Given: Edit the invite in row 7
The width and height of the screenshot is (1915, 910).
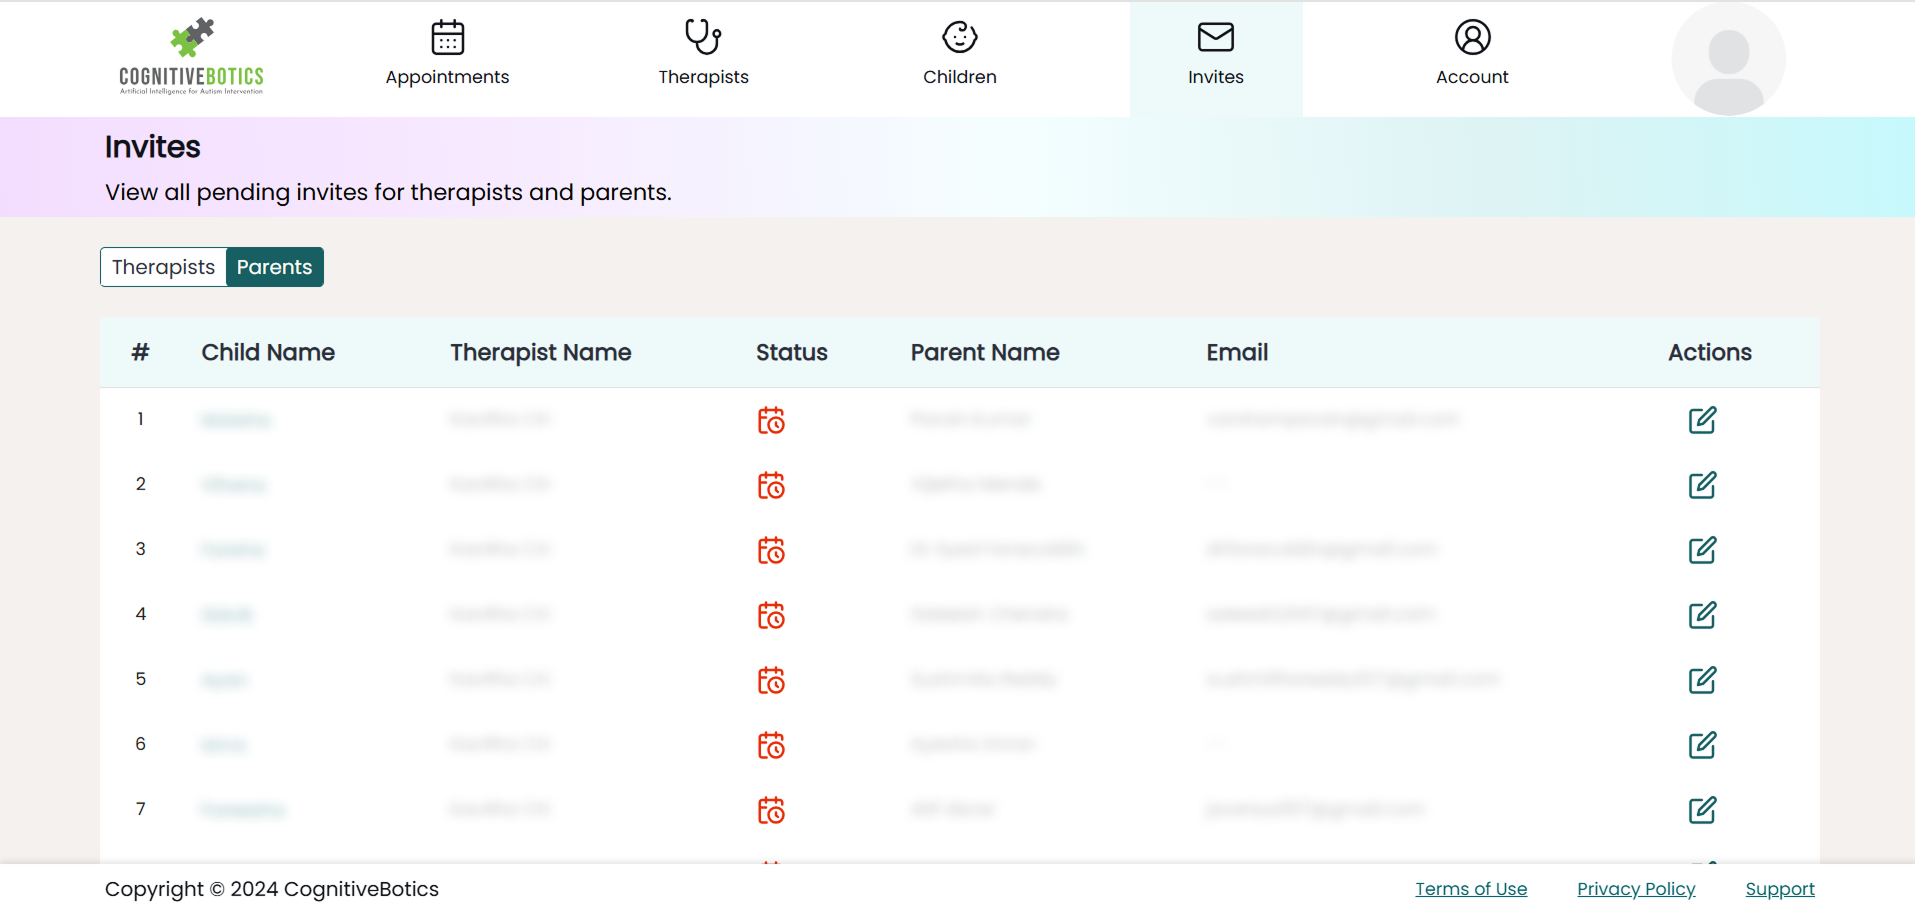Looking at the screenshot, I should coord(1702,810).
